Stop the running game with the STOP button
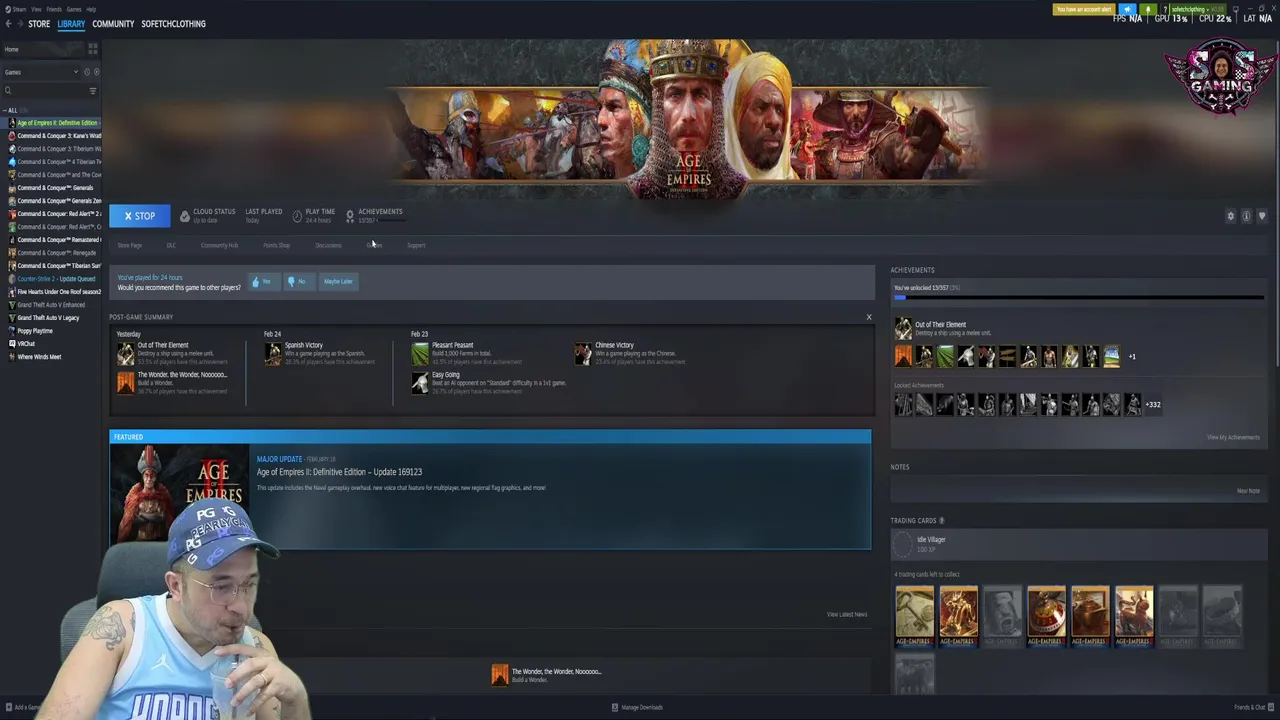Viewport: 1280px width, 720px height. 140,216
